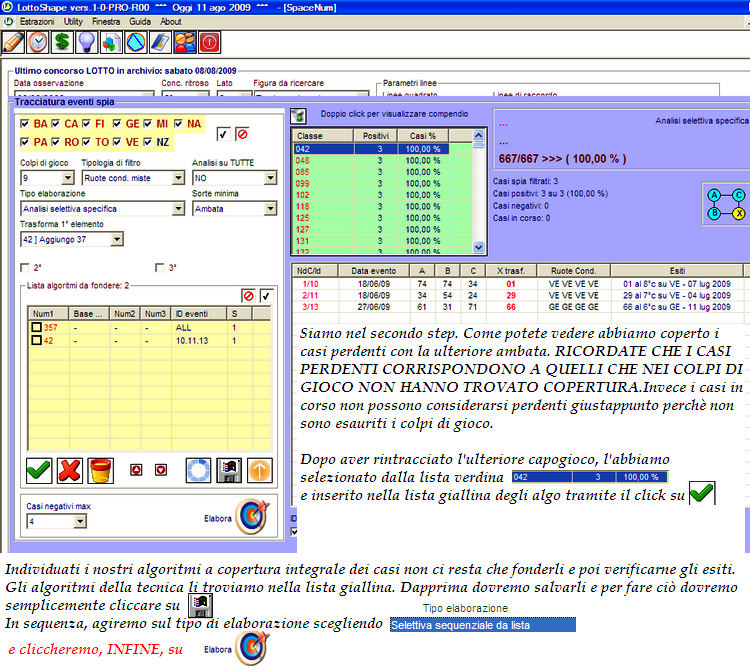Click the small red up arrow icon
Screen dimensions: 750x668
coord(136,470)
